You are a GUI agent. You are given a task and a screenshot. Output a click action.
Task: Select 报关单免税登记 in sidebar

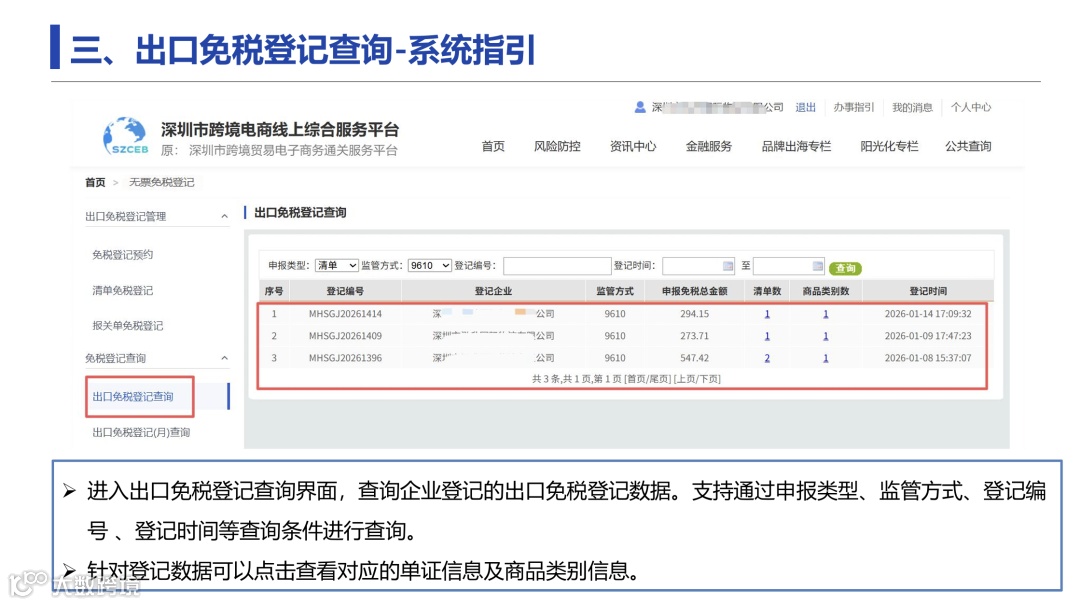127,326
